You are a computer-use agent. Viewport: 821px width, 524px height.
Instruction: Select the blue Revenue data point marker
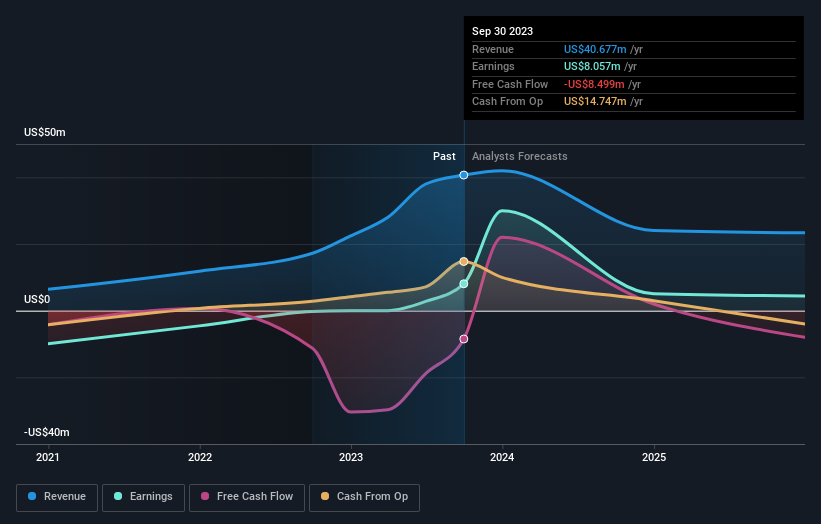(464, 175)
